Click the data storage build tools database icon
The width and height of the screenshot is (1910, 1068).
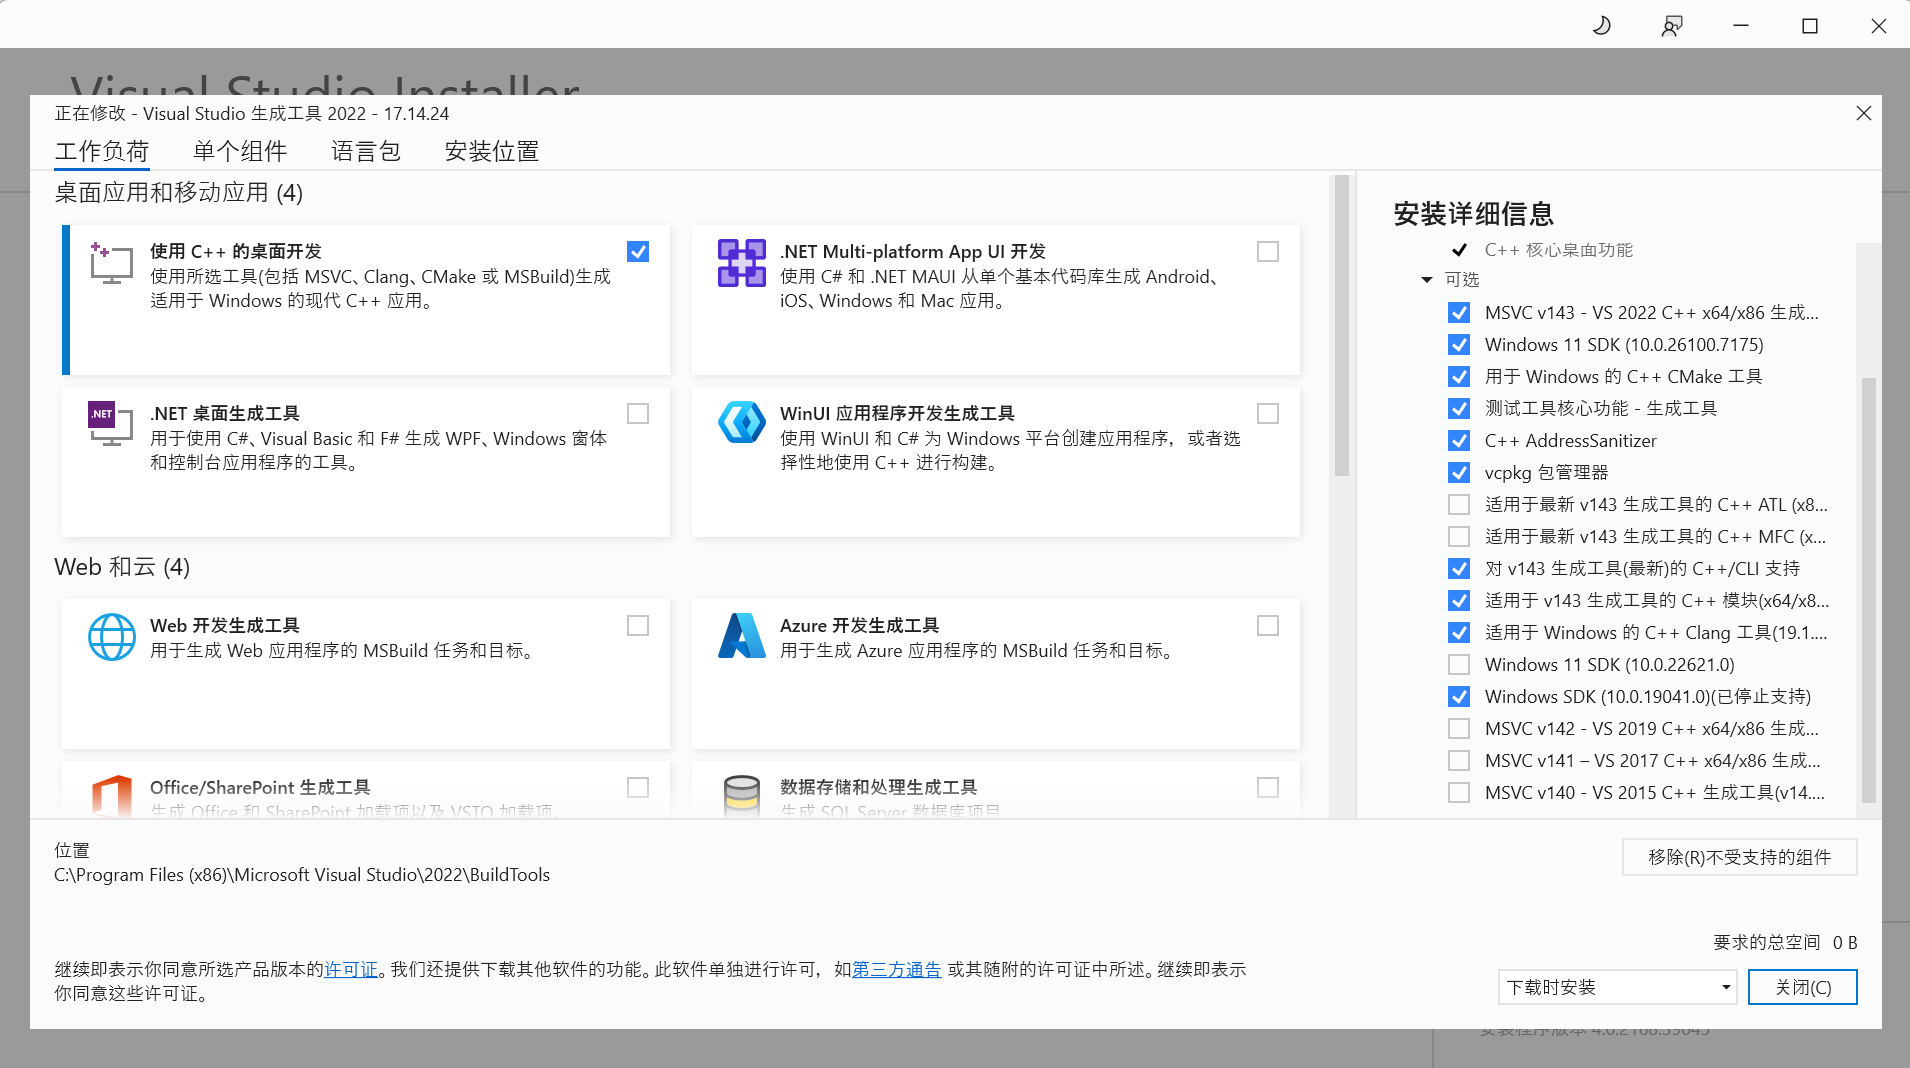click(741, 797)
